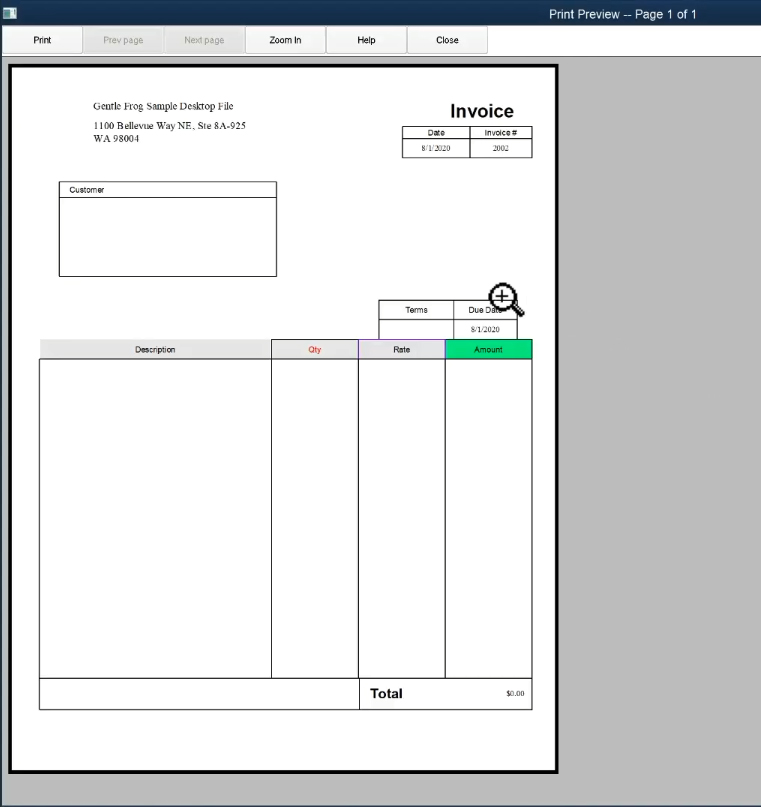The image size is (761, 807).
Task: Click the Total label
Action: [386, 694]
